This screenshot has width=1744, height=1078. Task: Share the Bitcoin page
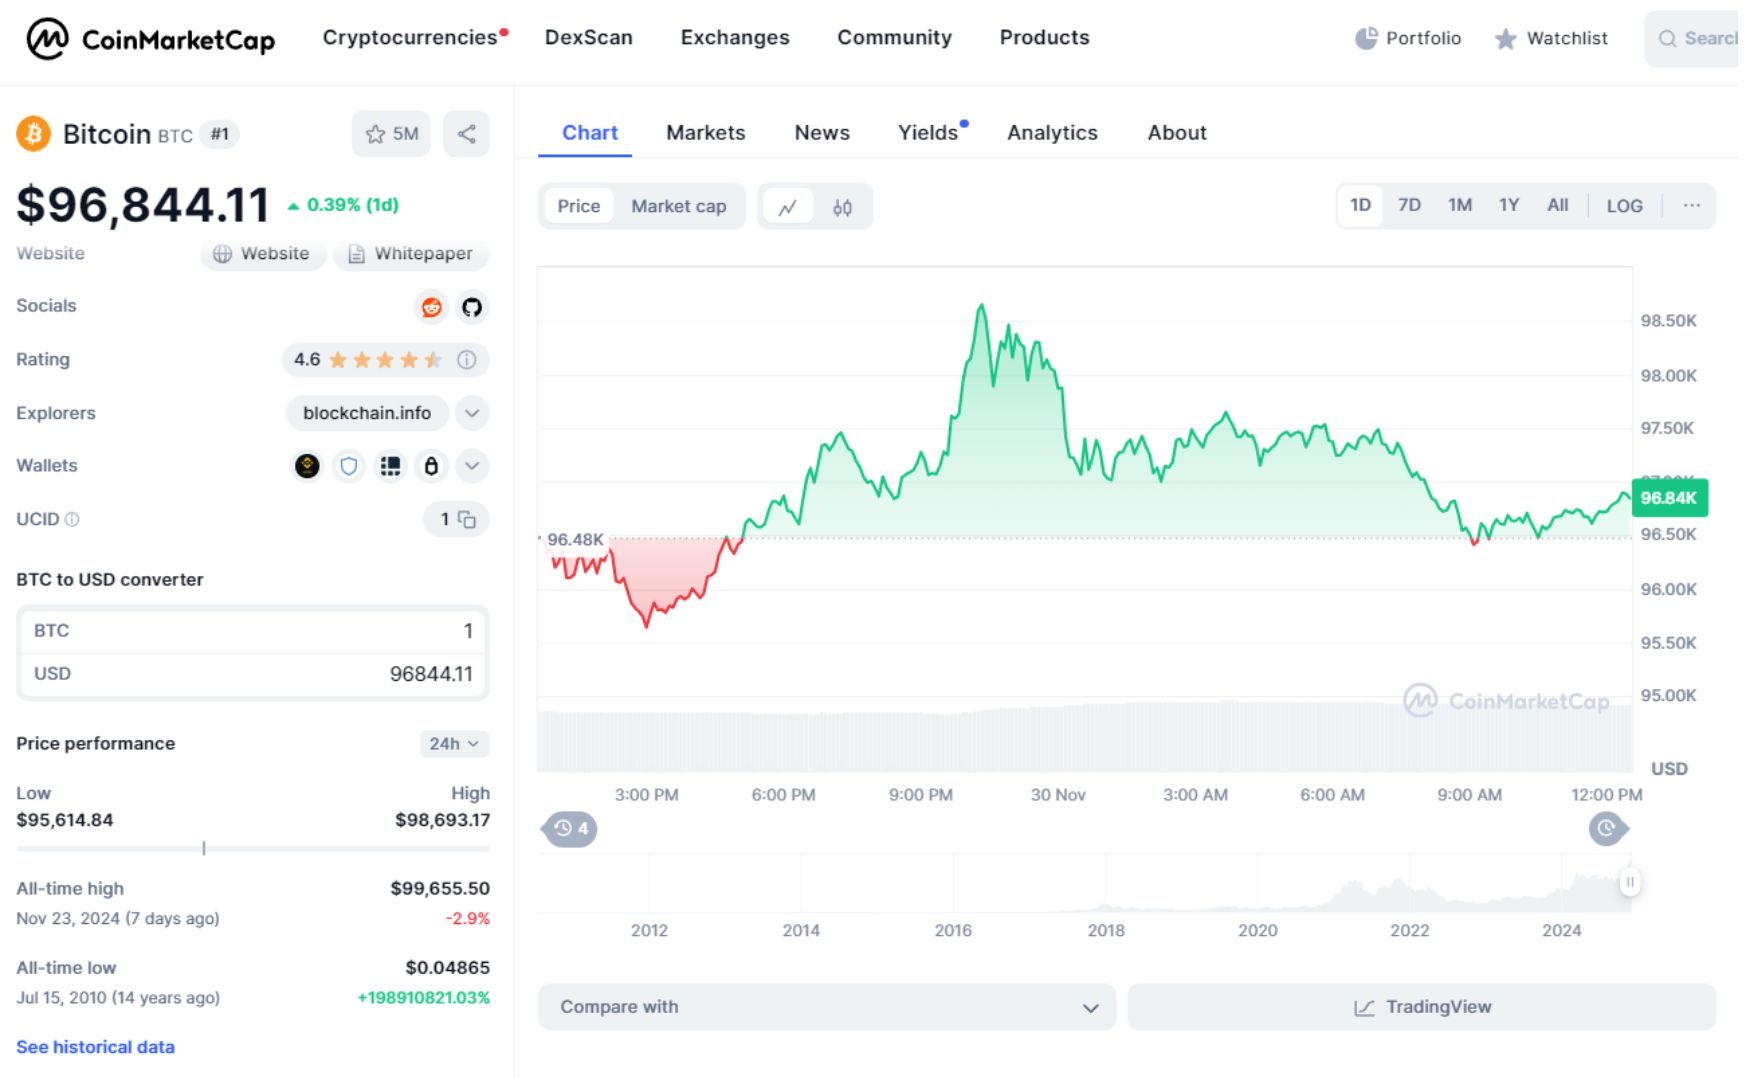[x=465, y=133]
